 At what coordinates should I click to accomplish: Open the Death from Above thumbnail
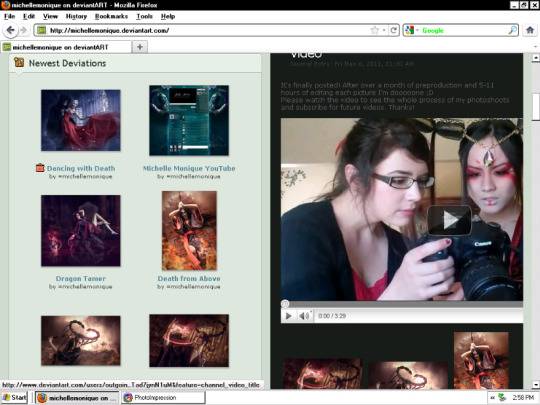[x=189, y=231]
